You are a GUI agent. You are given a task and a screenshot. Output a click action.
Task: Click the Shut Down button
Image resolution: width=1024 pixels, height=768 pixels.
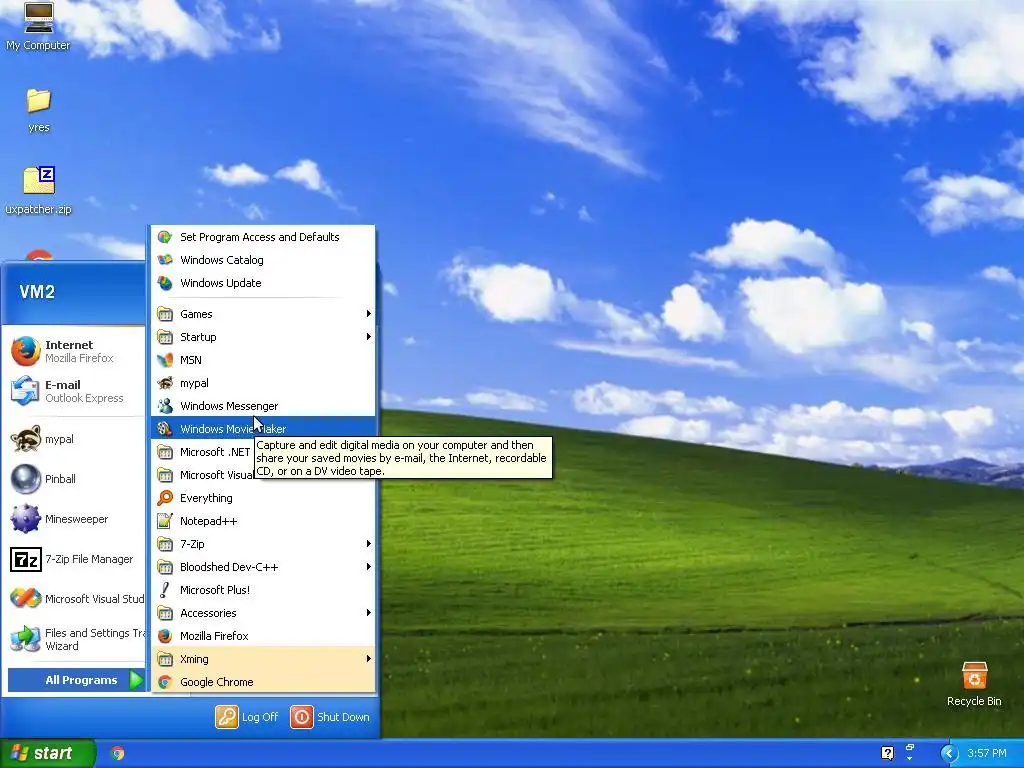point(330,717)
